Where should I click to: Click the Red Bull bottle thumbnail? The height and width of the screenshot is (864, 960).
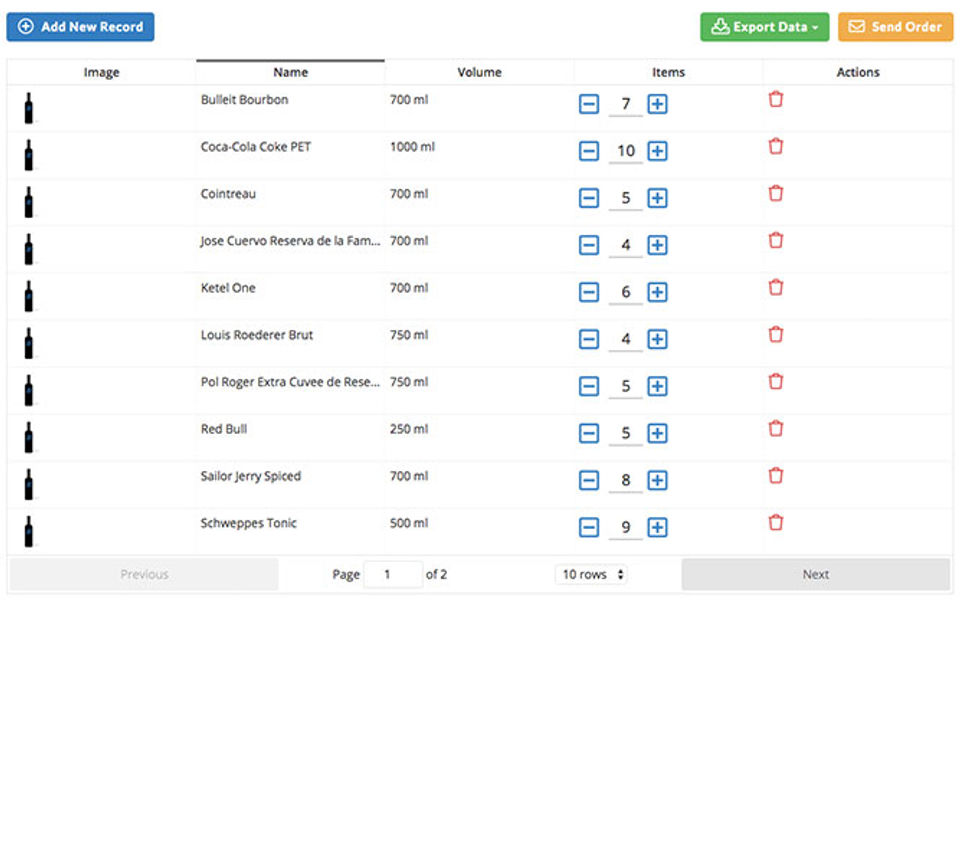click(29, 437)
